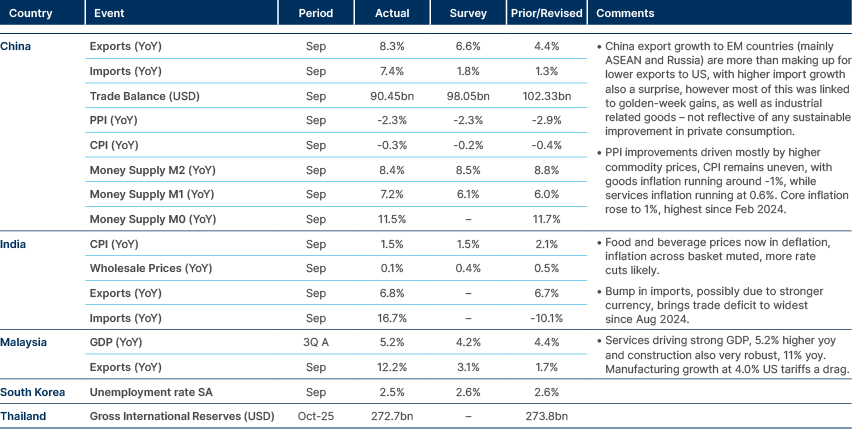Select the Survey column header
The image size is (855, 429).
coord(468,14)
